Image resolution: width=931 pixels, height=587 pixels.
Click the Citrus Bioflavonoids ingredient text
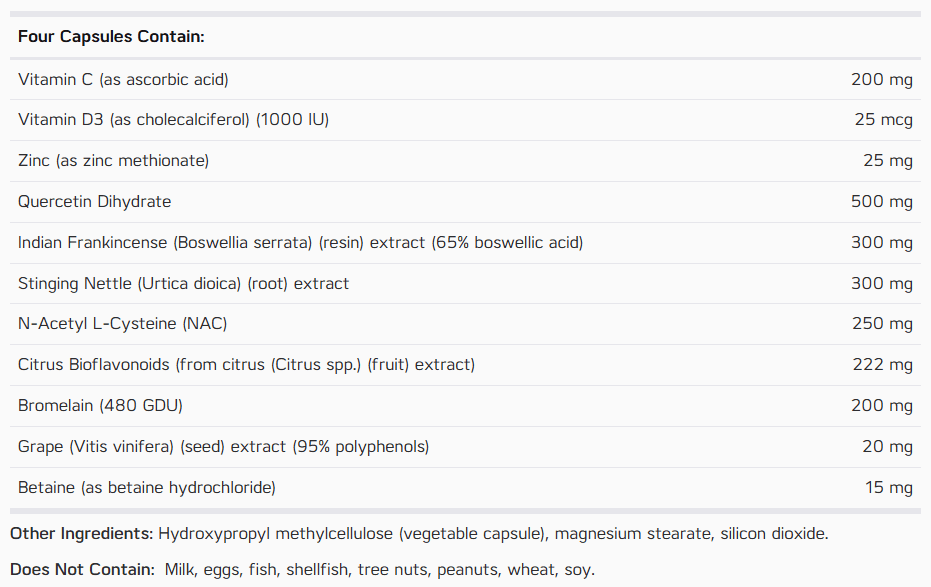coord(246,364)
